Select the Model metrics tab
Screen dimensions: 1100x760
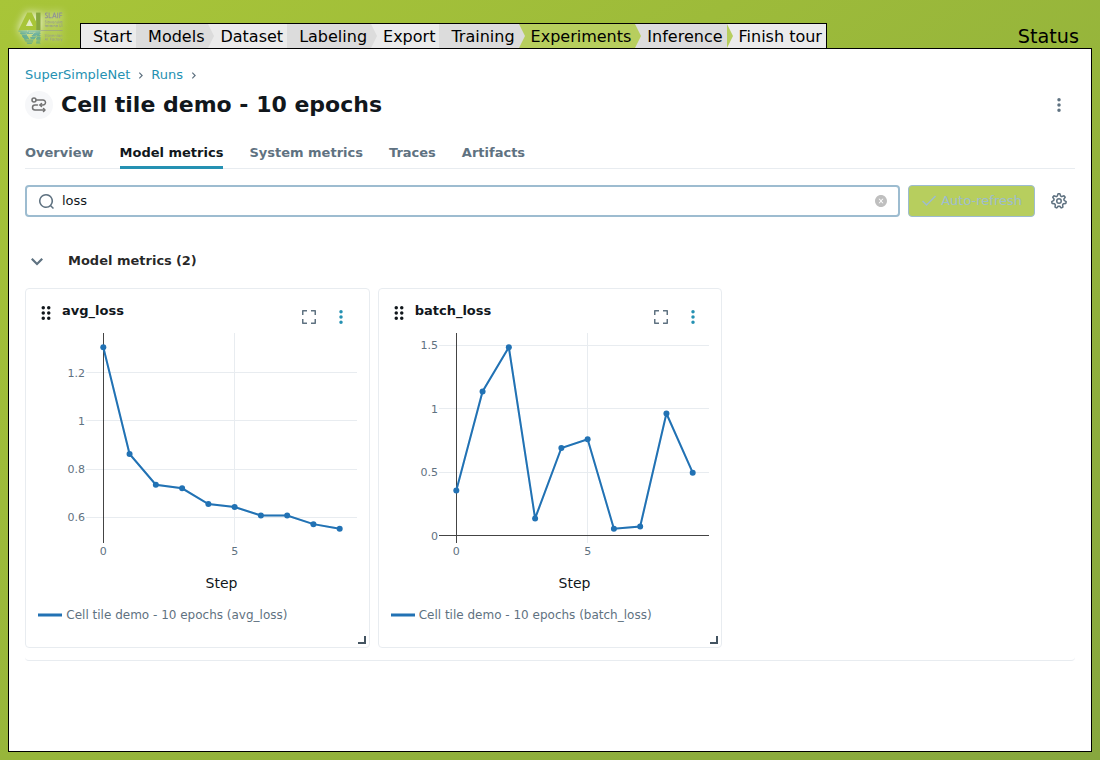coord(171,152)
